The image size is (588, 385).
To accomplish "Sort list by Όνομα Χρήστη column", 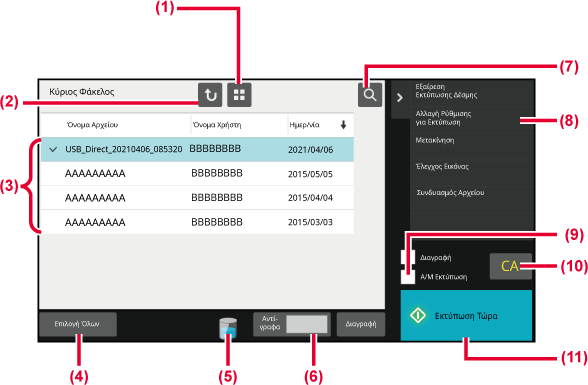I will point(217,125).
